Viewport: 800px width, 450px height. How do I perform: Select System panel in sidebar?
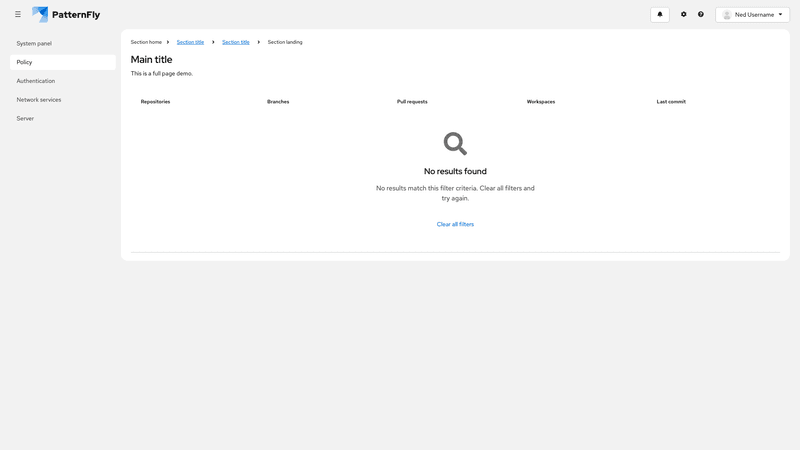point(34,44)
